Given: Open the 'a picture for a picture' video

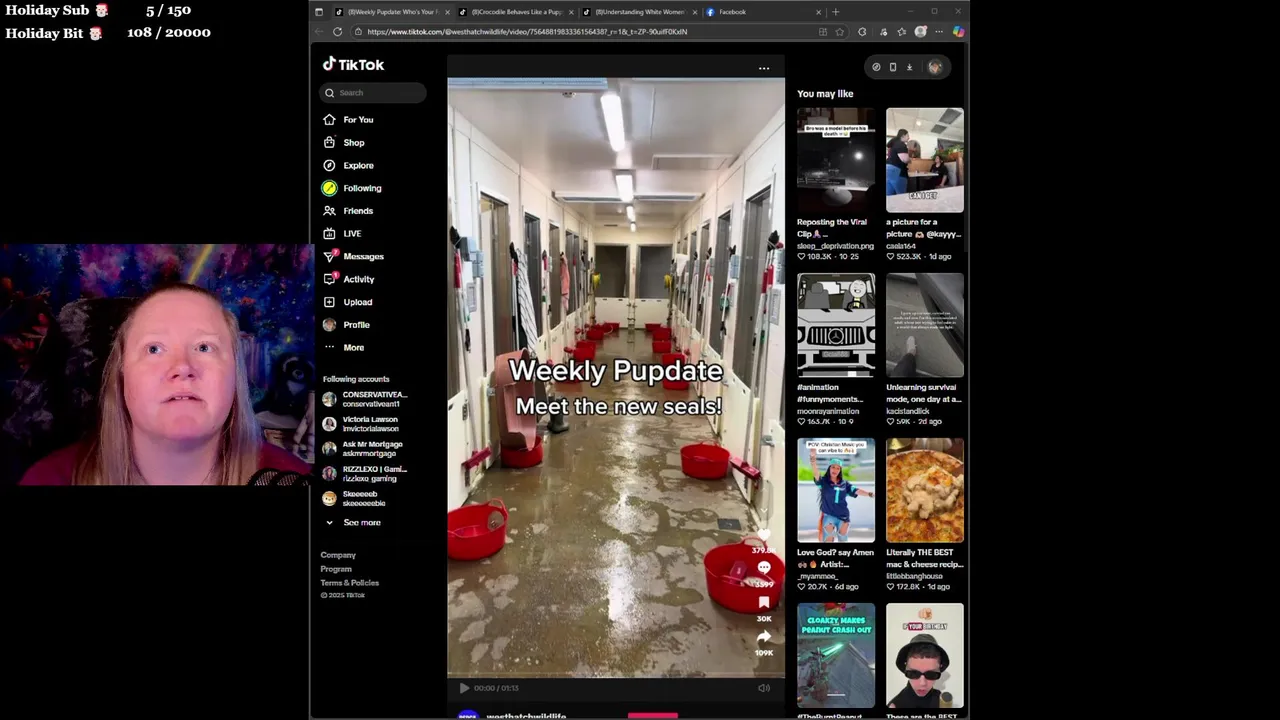Looking at the screenshot, I should (925, 160).
